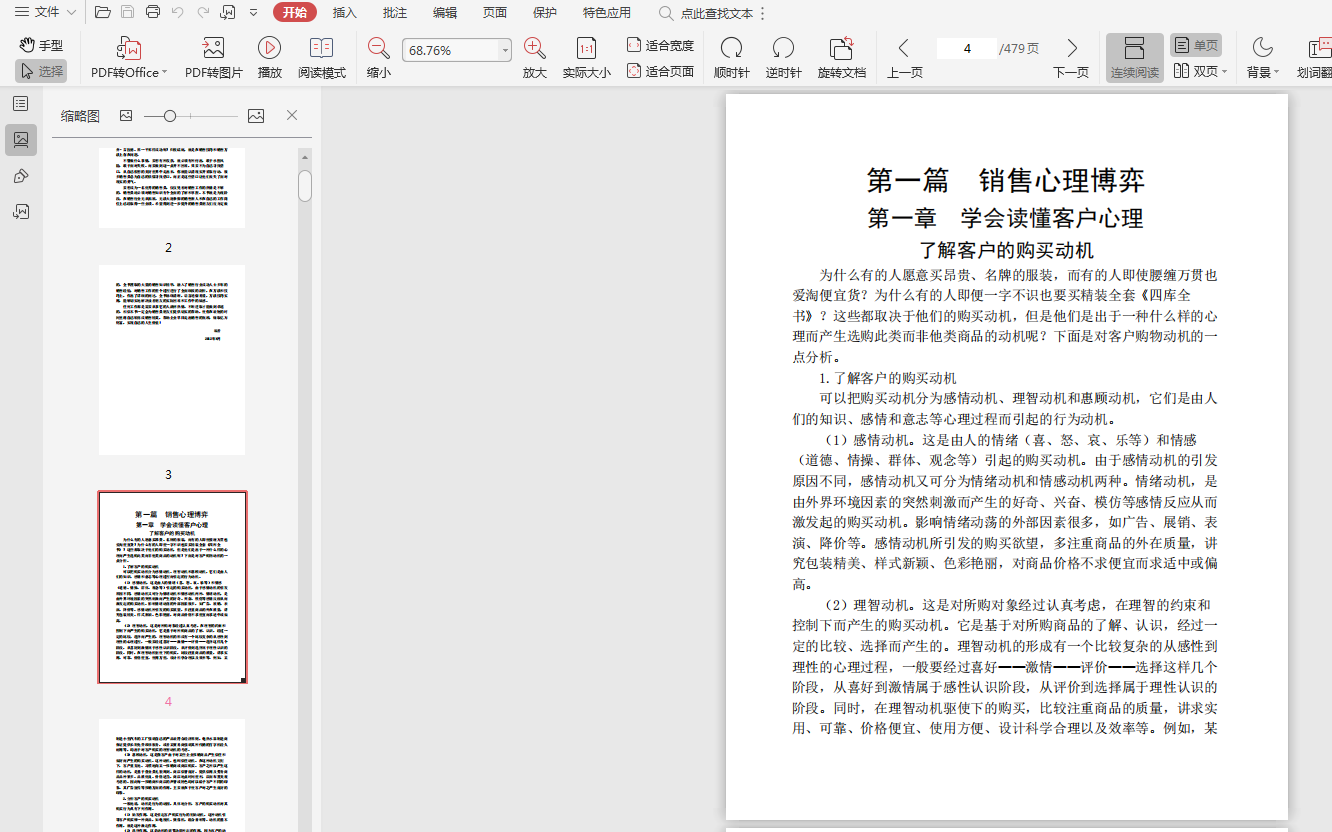This screenshot has width=1332, height=832.
Task: Enable 单页 single page view
Action: [1196, 45]
